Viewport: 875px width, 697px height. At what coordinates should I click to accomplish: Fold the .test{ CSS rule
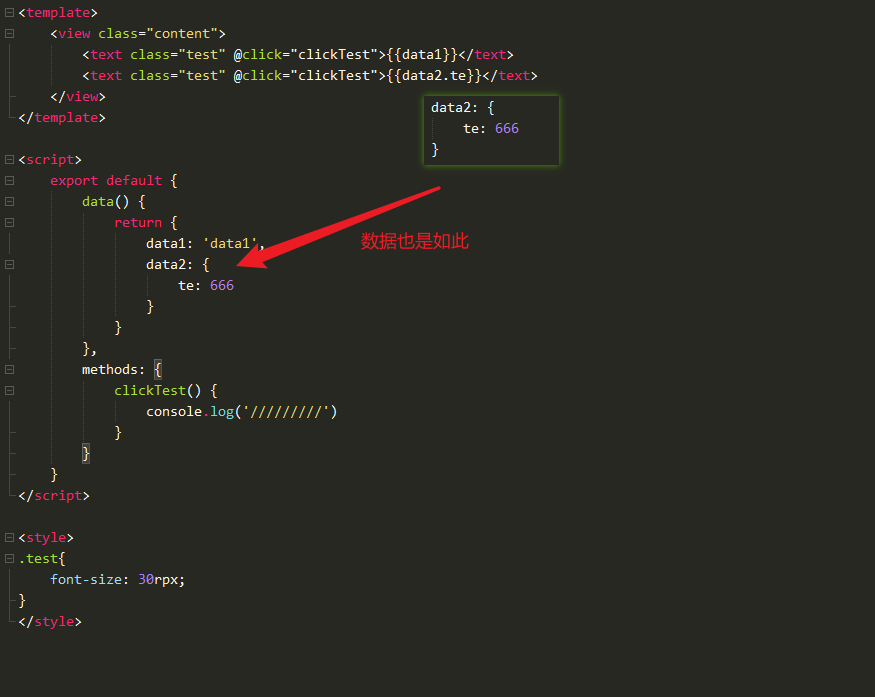[9, 559]
